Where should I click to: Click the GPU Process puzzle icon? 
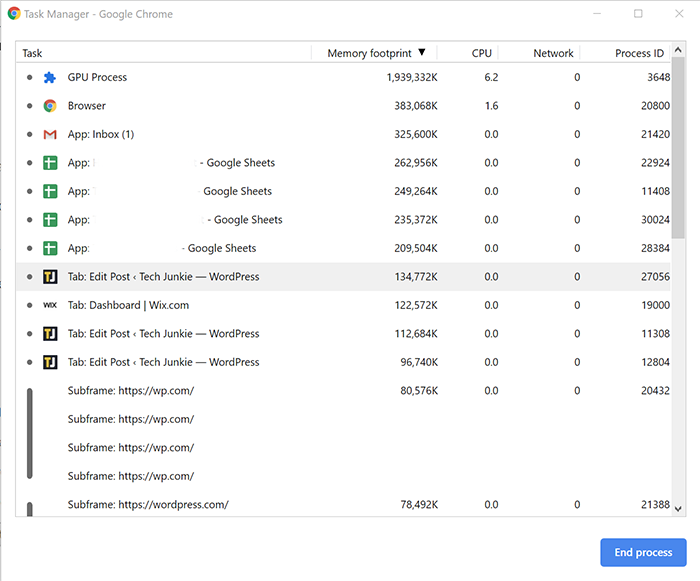click(50, 78)
